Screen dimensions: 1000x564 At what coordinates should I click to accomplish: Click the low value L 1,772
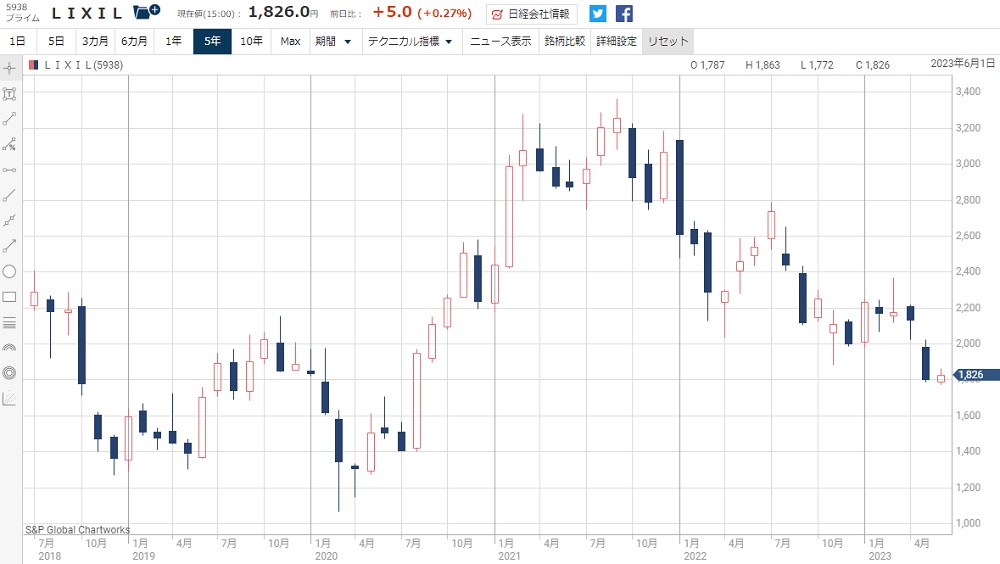point(817,65)
